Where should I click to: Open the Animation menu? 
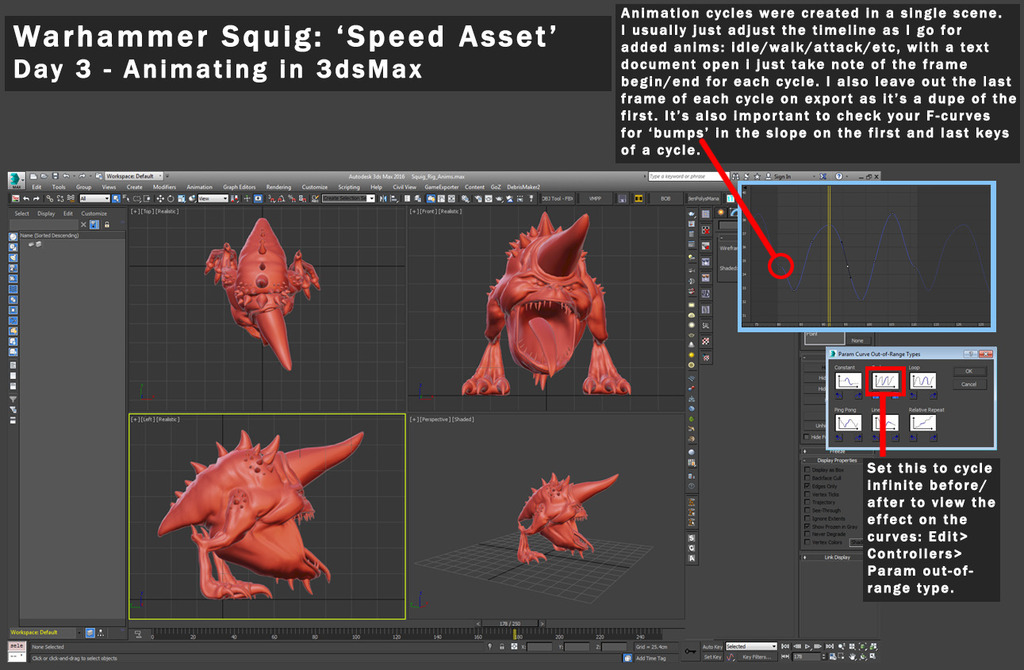[200, 187]
